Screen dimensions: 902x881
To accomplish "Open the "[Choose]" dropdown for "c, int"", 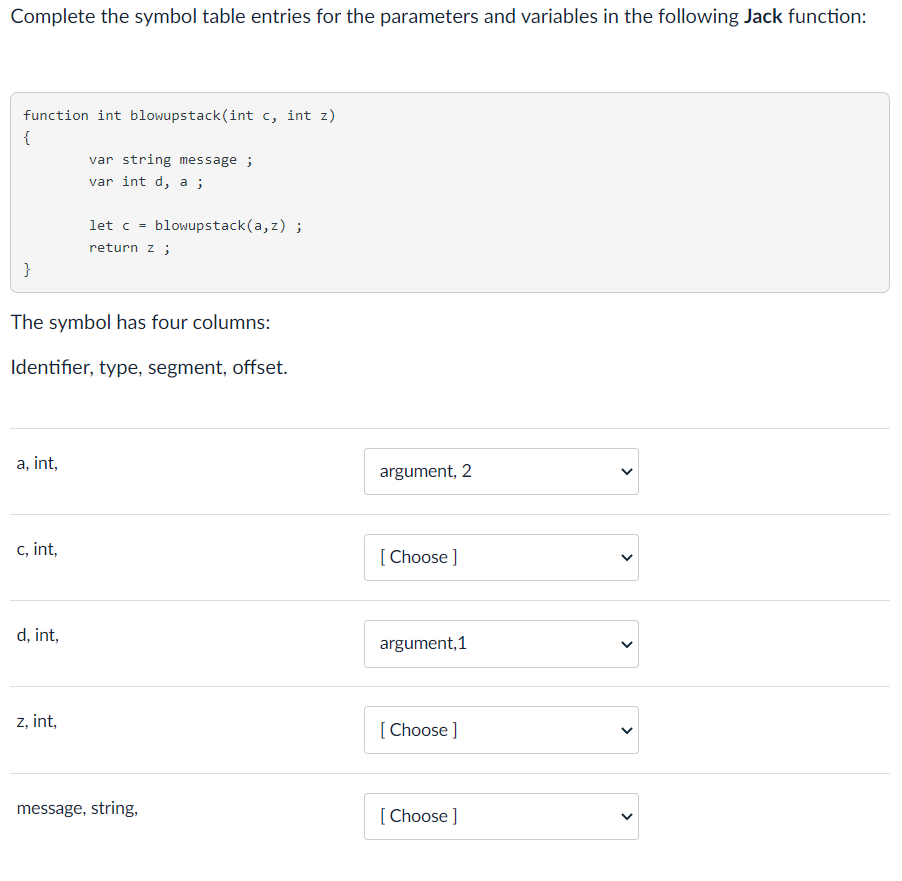I will point(500,557).
